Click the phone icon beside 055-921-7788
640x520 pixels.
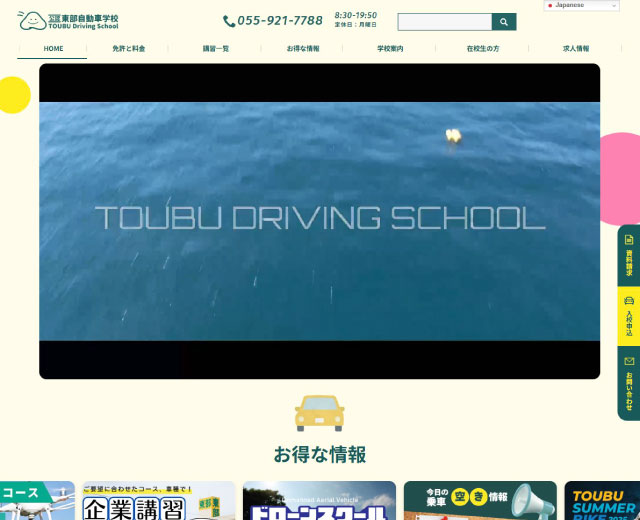point(229,21)
